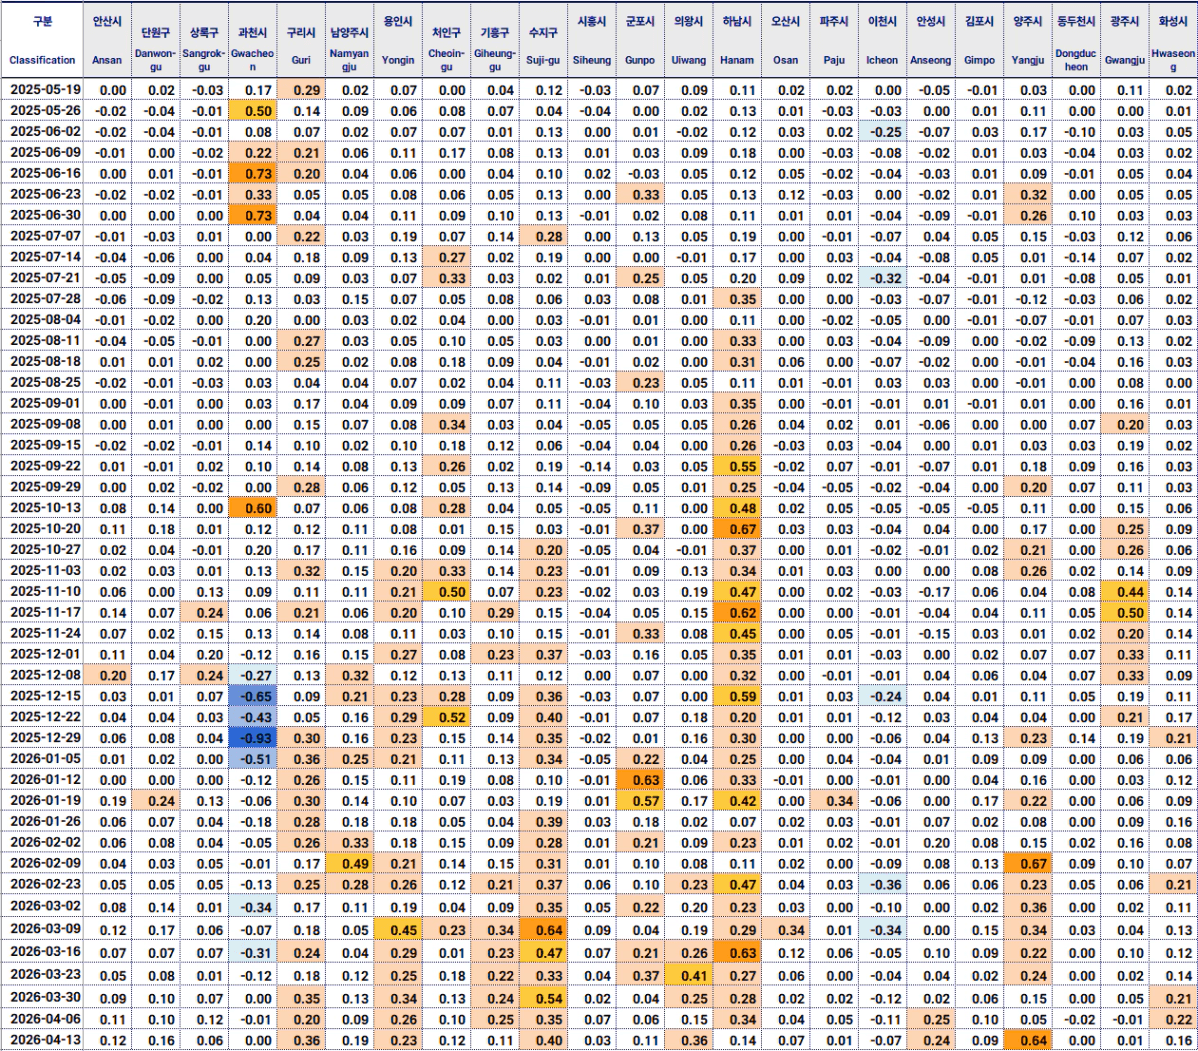Click the 용인시 Yongin column header
Image resolution: width=1198 pixels, height=1051 pixels.
pyautogui.click(x=398, y=39)
